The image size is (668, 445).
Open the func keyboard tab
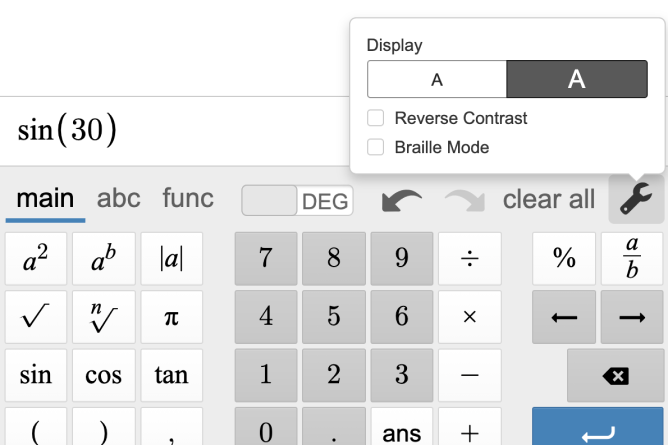[188, 198]
